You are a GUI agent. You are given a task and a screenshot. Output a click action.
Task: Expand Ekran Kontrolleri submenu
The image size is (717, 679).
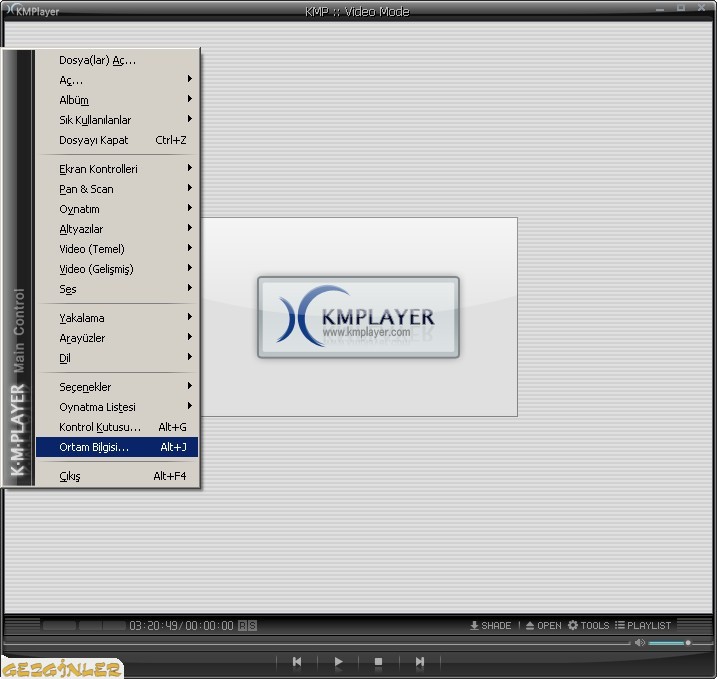click(117, 169)
